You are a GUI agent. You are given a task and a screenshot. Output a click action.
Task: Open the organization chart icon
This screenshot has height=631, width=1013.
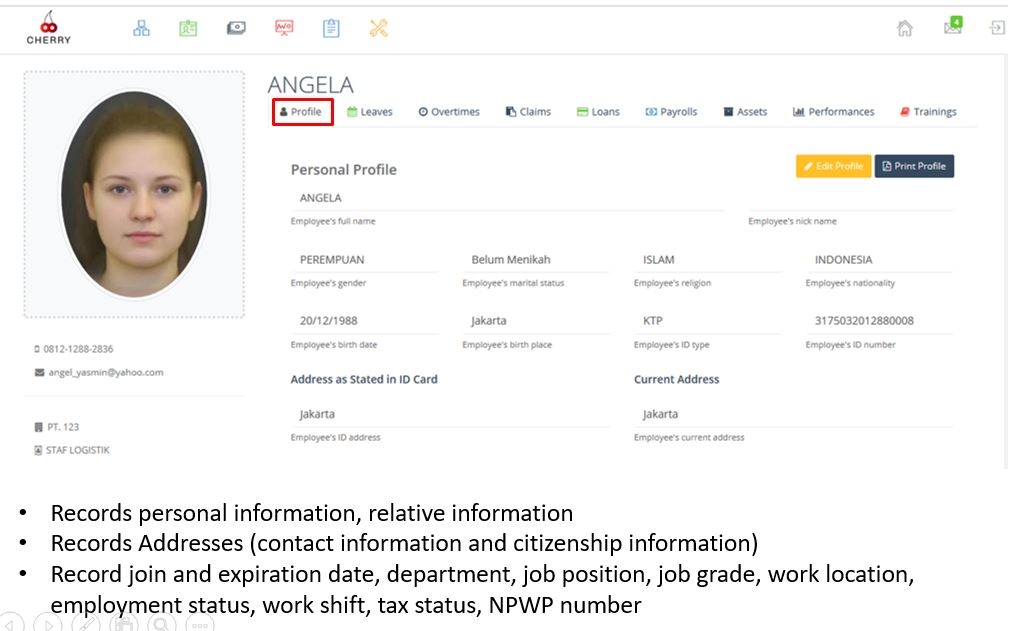(x=142, y=28)
